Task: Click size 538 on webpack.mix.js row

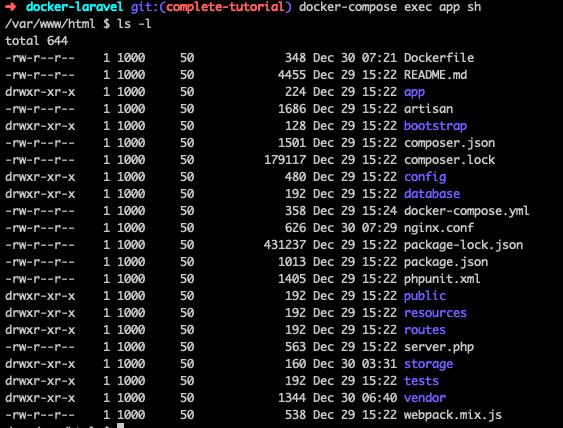Action: pos(296,415)
